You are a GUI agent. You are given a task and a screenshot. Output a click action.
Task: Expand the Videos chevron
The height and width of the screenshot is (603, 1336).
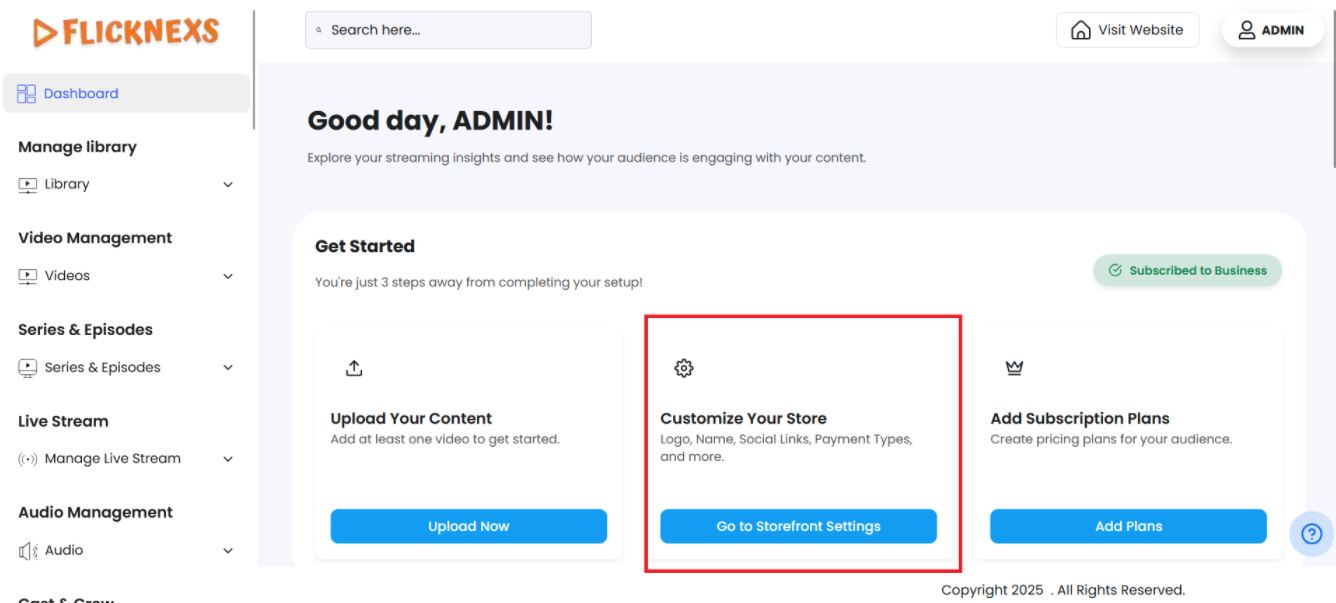click(x=228, y=276)
